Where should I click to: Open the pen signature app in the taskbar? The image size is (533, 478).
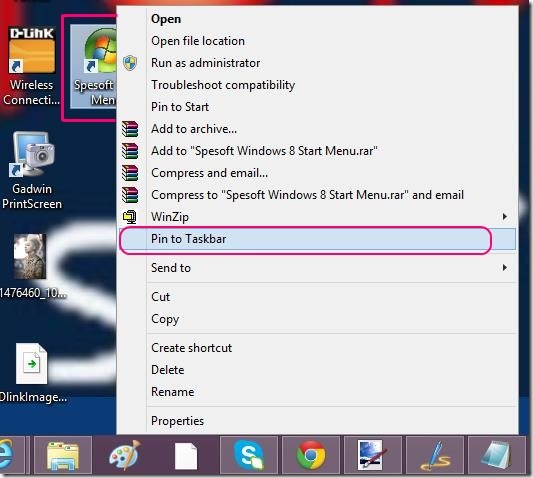tap(435, 456)
